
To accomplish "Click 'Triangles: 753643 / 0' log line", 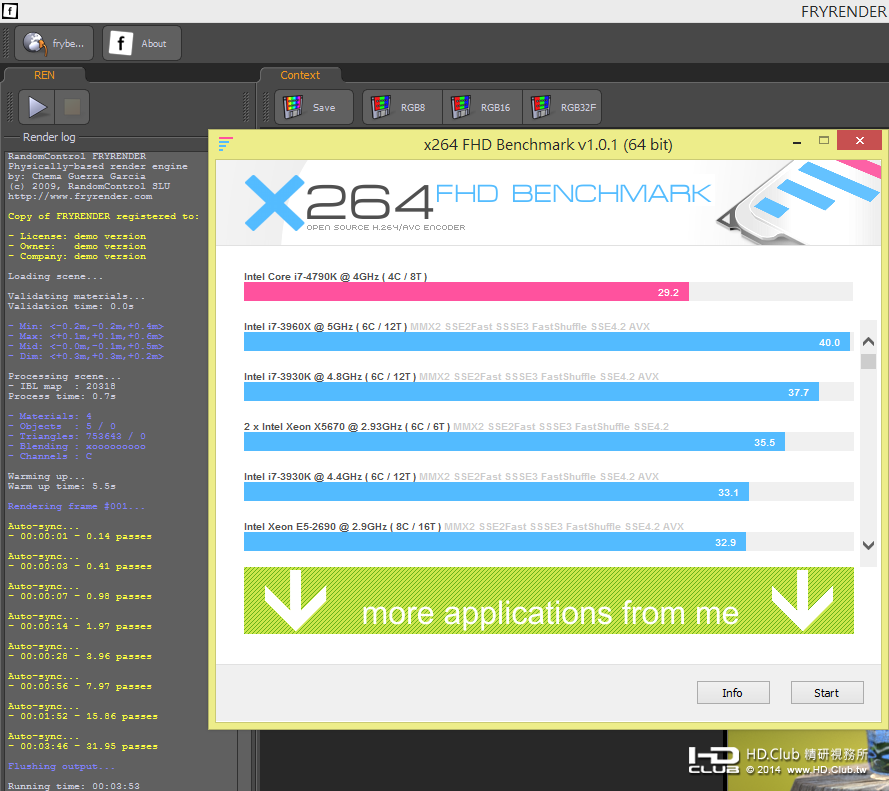I will [77, 436].
